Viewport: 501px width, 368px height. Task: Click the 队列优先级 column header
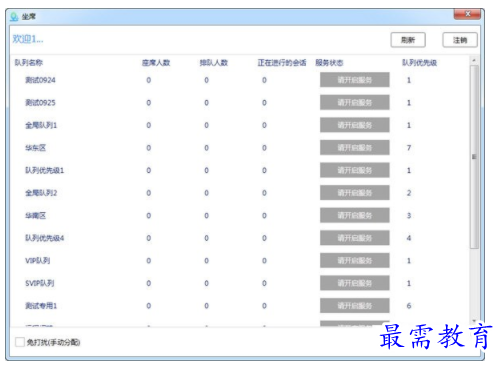[419, 63]
